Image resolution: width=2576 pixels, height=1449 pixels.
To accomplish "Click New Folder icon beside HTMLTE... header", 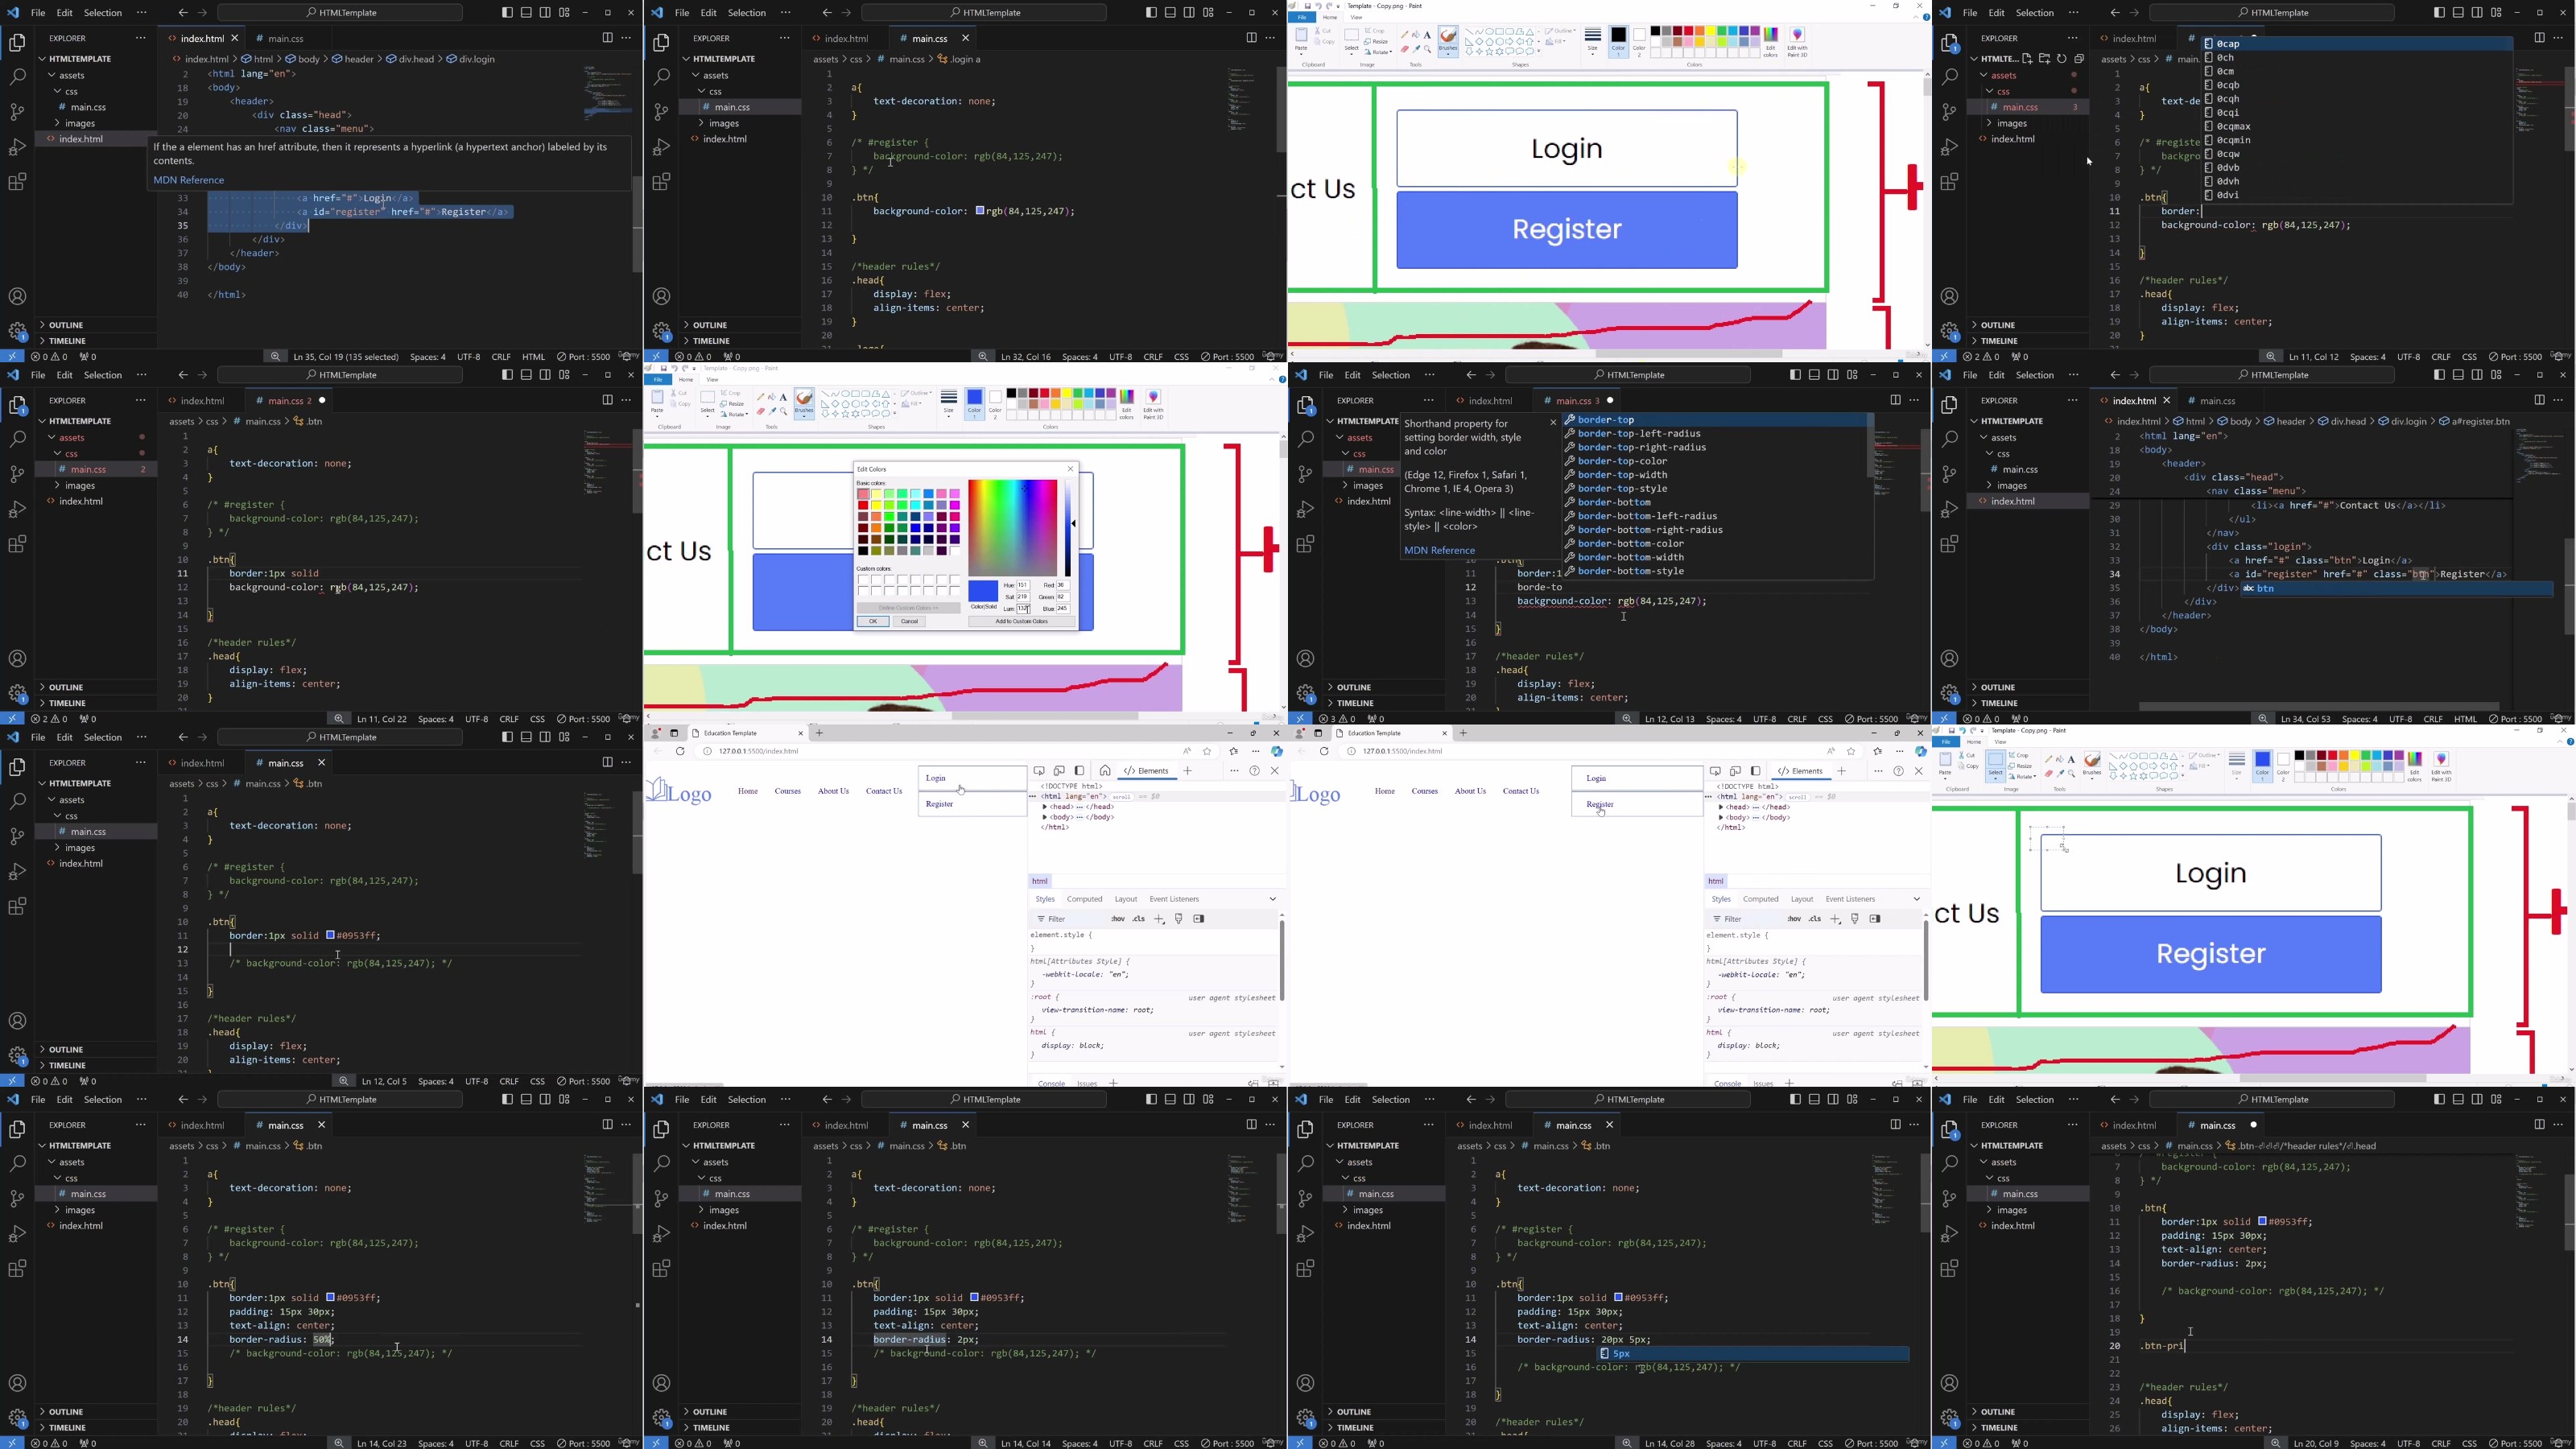I will point(2044,59).
